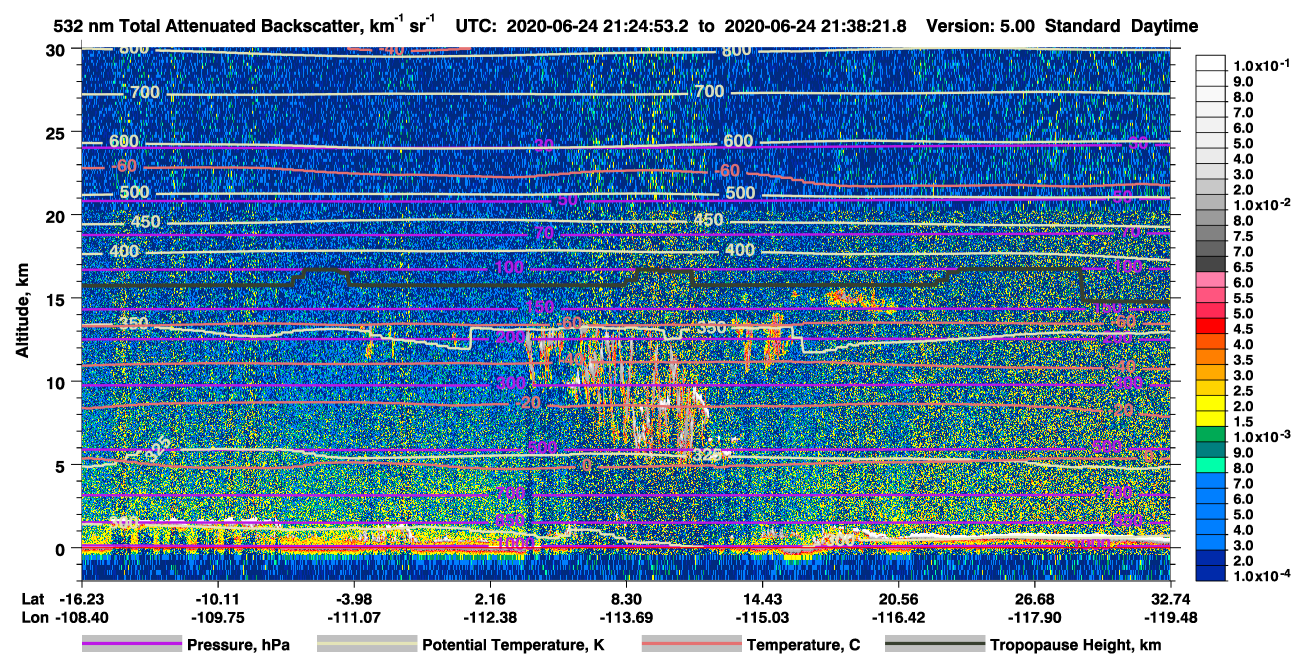Image resolution: width=1300 pixels, height=667 pixels.
Task: Click the 'Lon' row label
Action: 34,617
